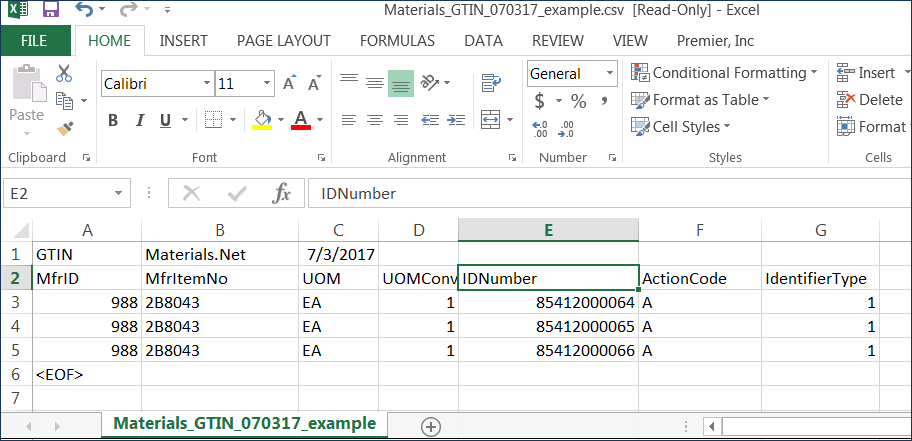Screen dimensions: 912x441
Task: Click the Accounting dollar format icon
Action: (540, 101)
